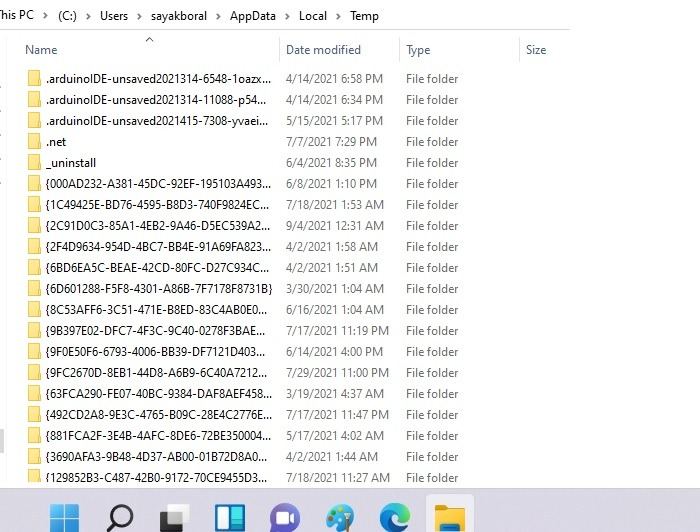The height and width of the screenshot is (532, 700).
Task: Sort by Size column header
Action: click(536, 50)
